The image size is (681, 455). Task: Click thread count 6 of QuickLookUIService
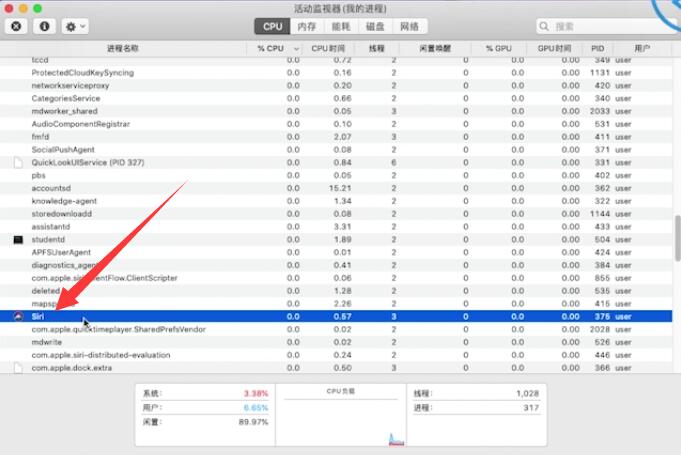tap(393, 163)
